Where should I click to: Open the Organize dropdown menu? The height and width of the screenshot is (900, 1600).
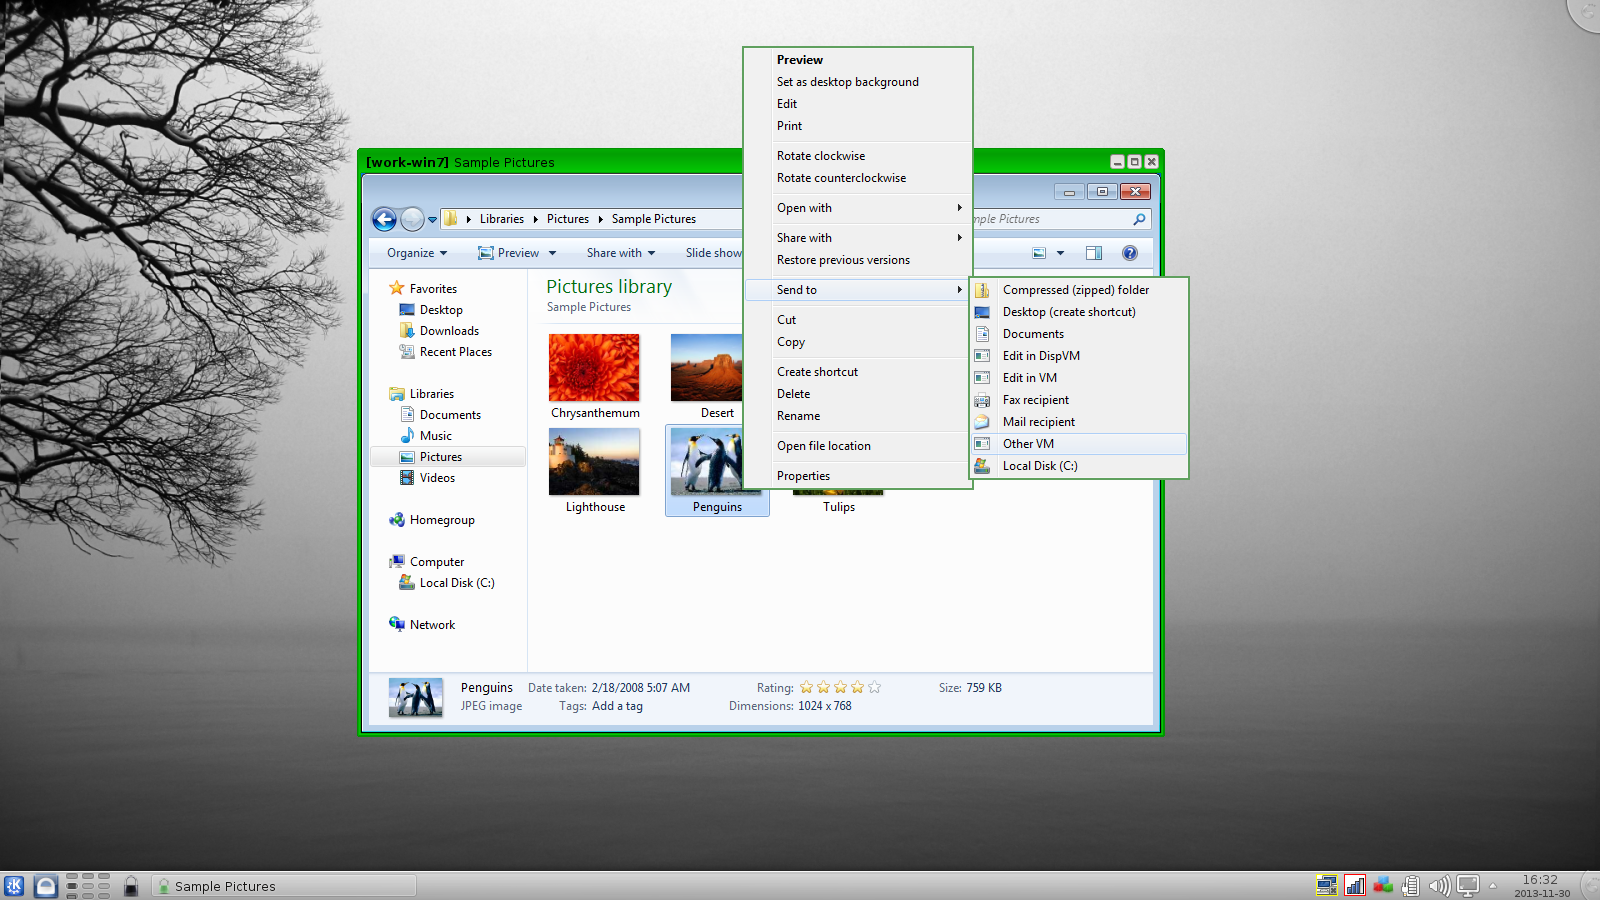click(x=415, y=252)
